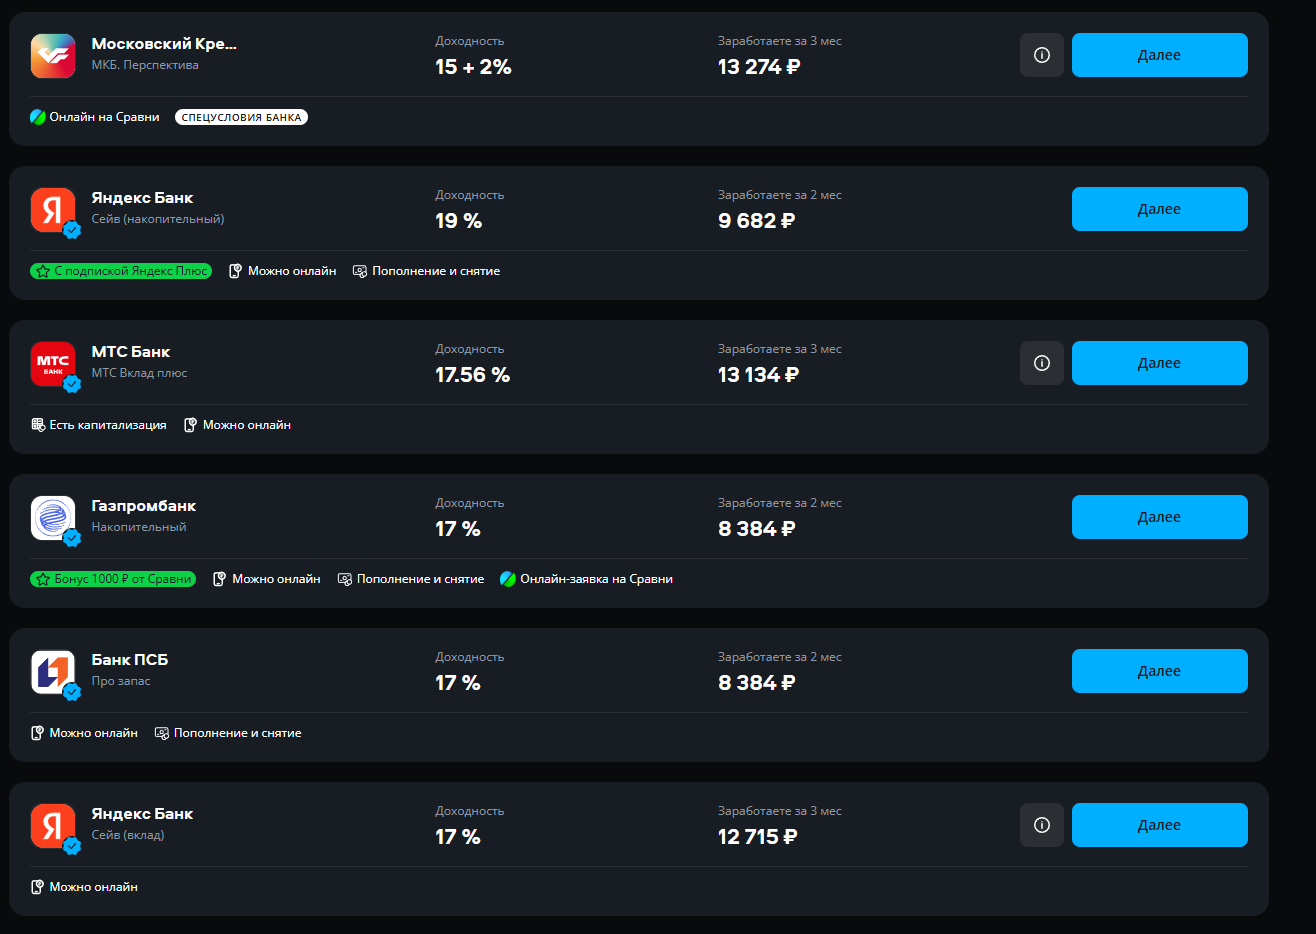Click the Газпромбанк logo icon

[53, 518]
